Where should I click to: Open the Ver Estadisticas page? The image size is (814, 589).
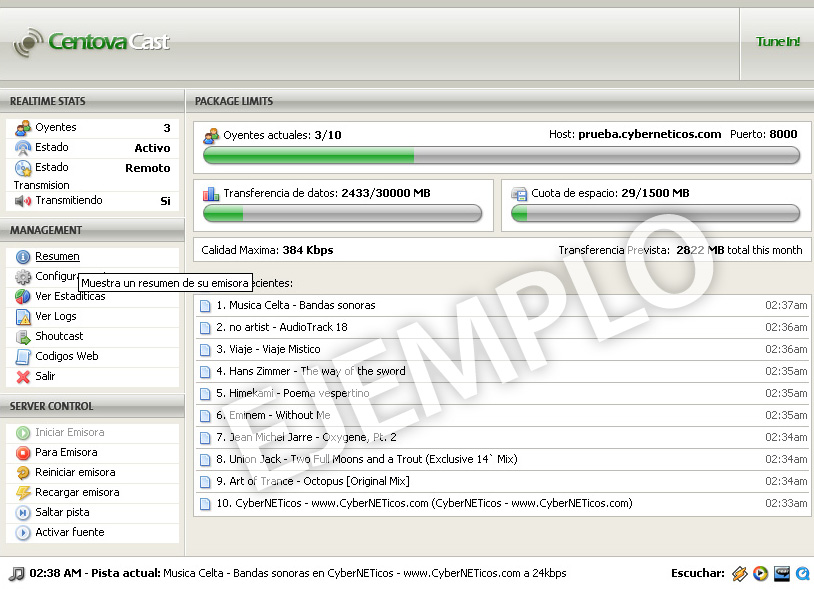pyautogui.click(x=70, y=296)
